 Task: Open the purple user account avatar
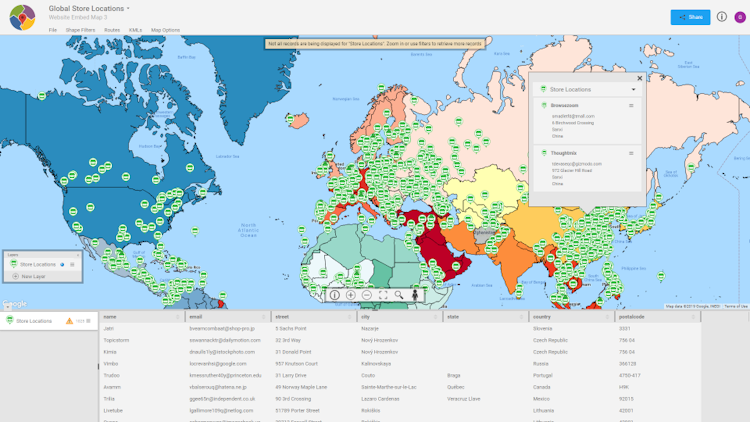coord(740,17)
